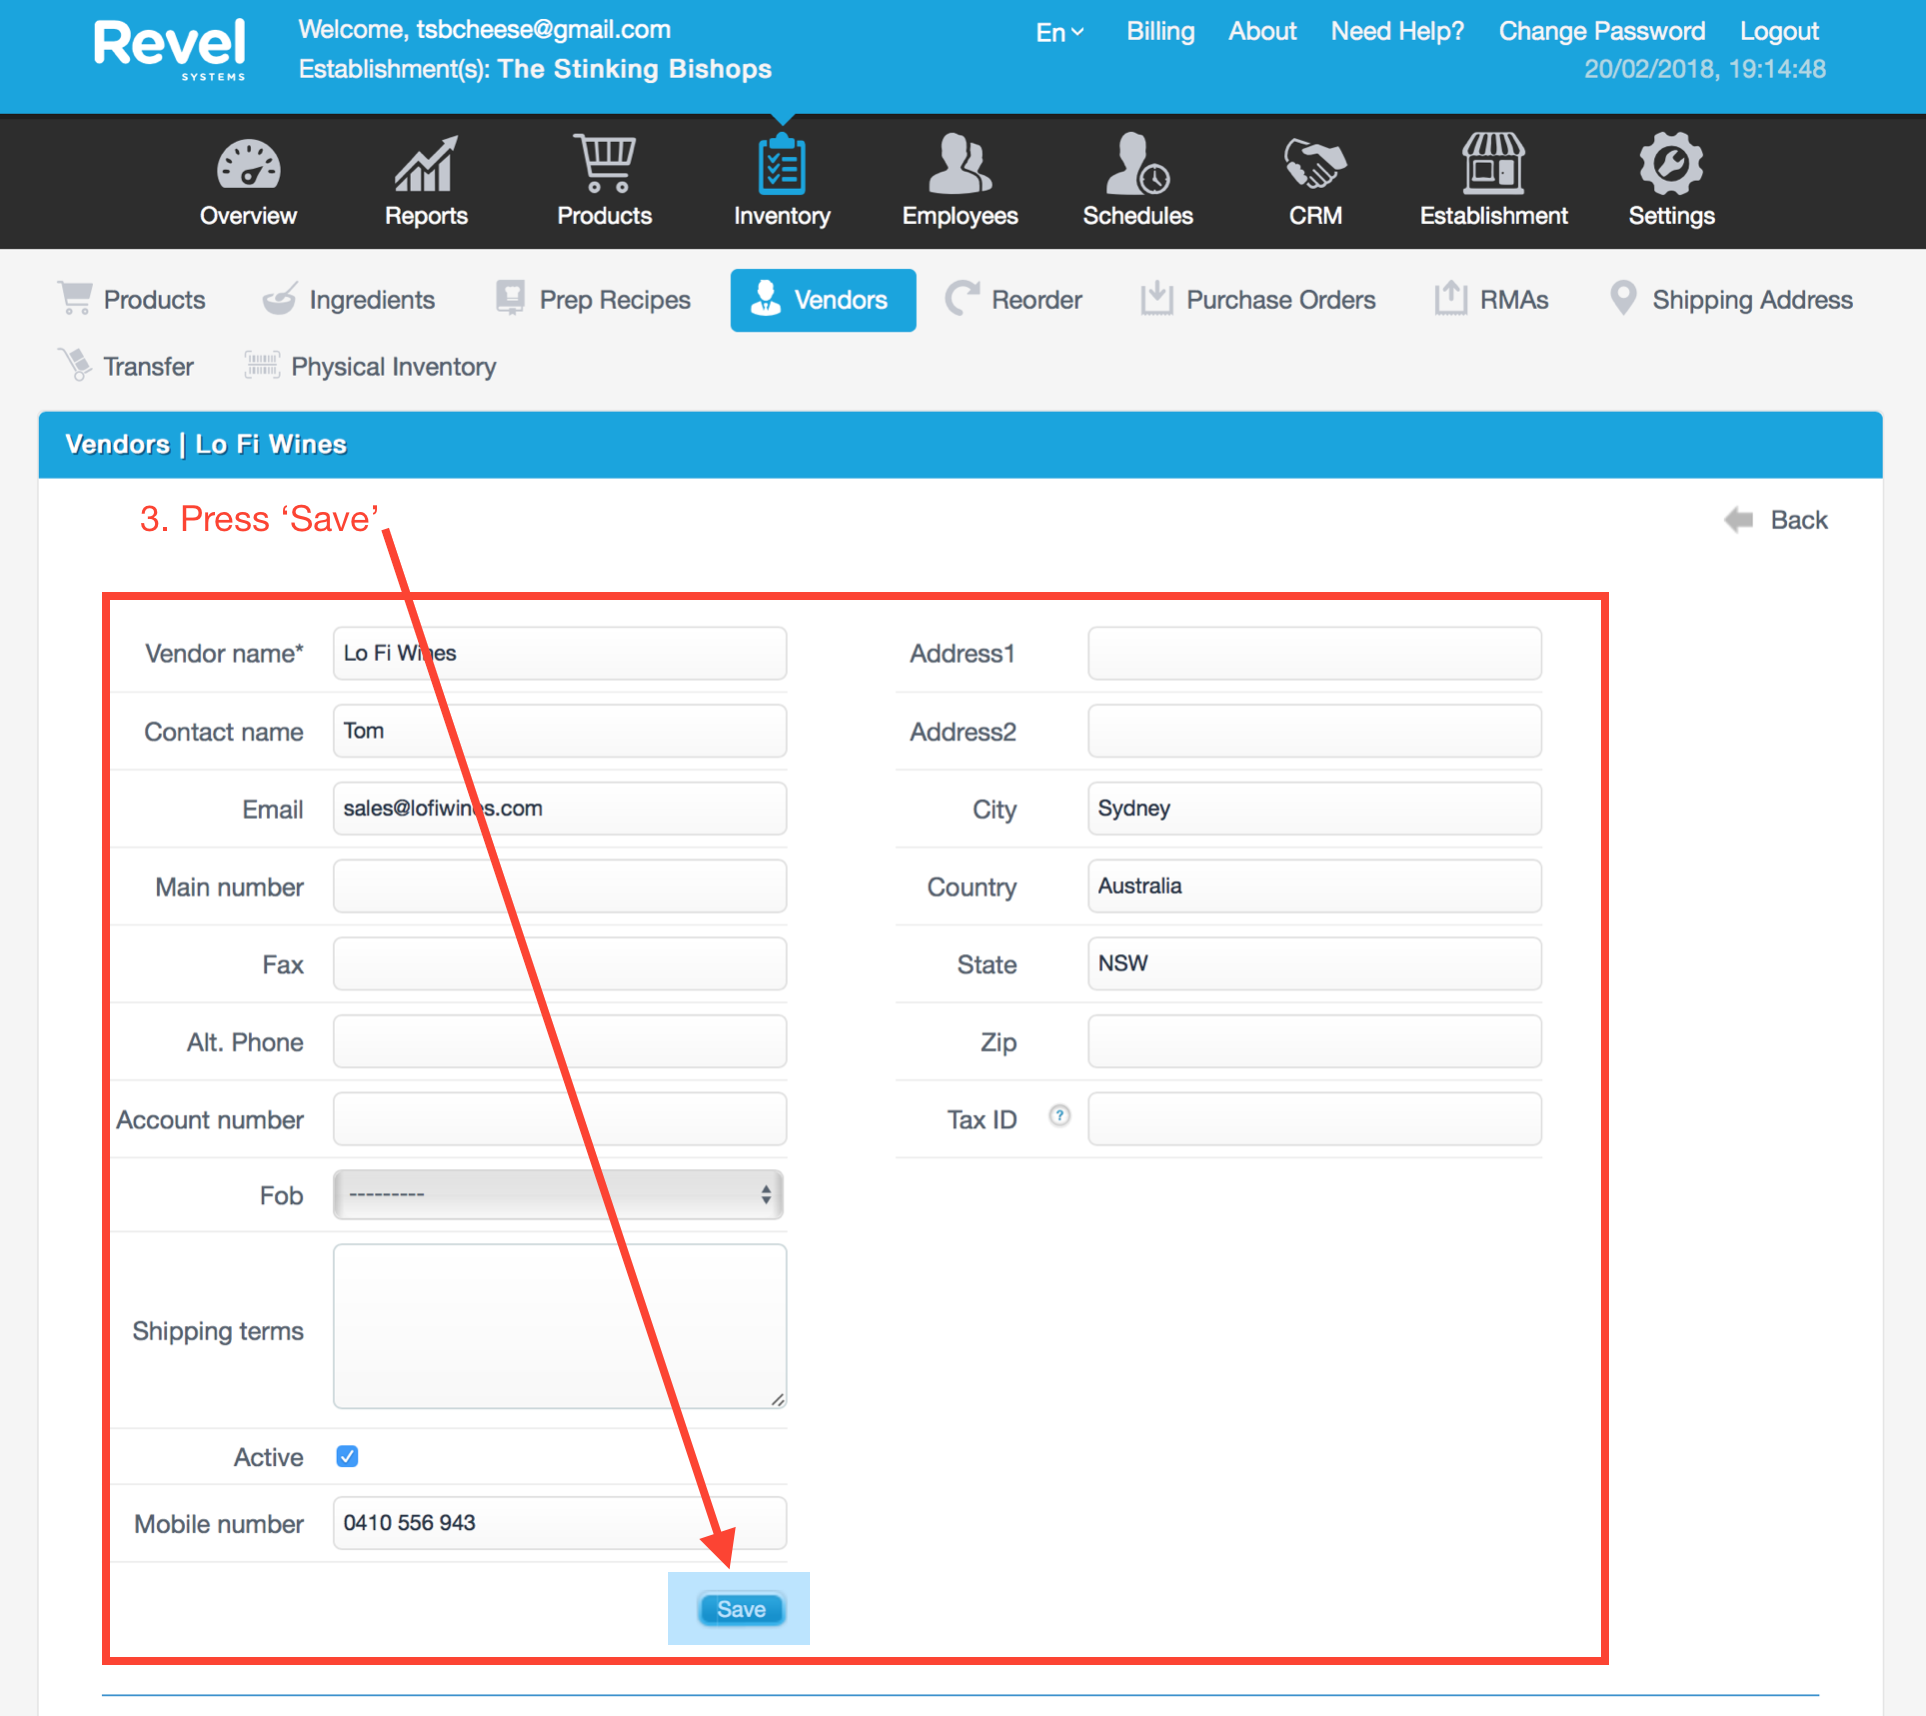The height and width of the screenshot is (1716, 1926).
Task: Click the Back arrow icon
Action: (x=1739, y=520)
